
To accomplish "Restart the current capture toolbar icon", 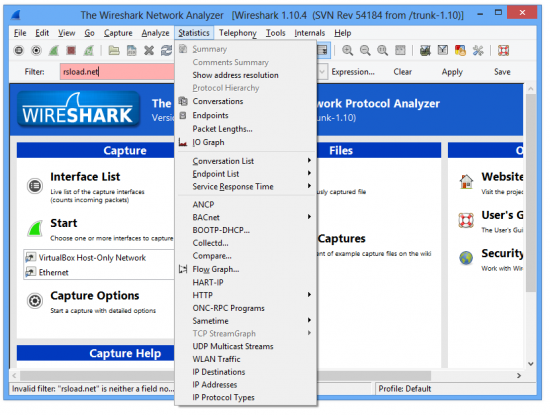I will pos(89,51).
